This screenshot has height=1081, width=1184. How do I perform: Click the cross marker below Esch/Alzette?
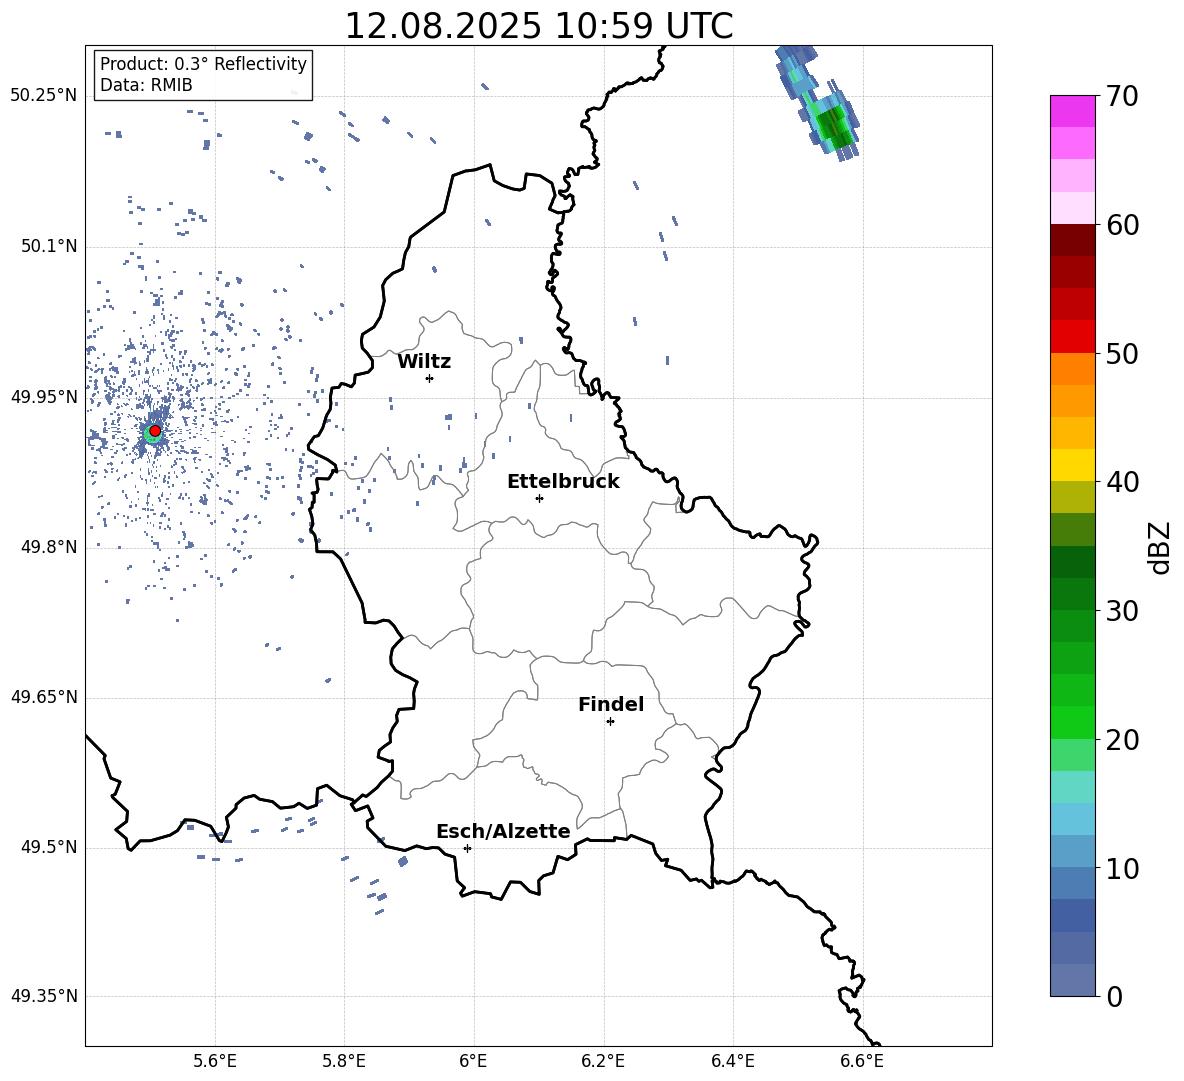(467, 848)
